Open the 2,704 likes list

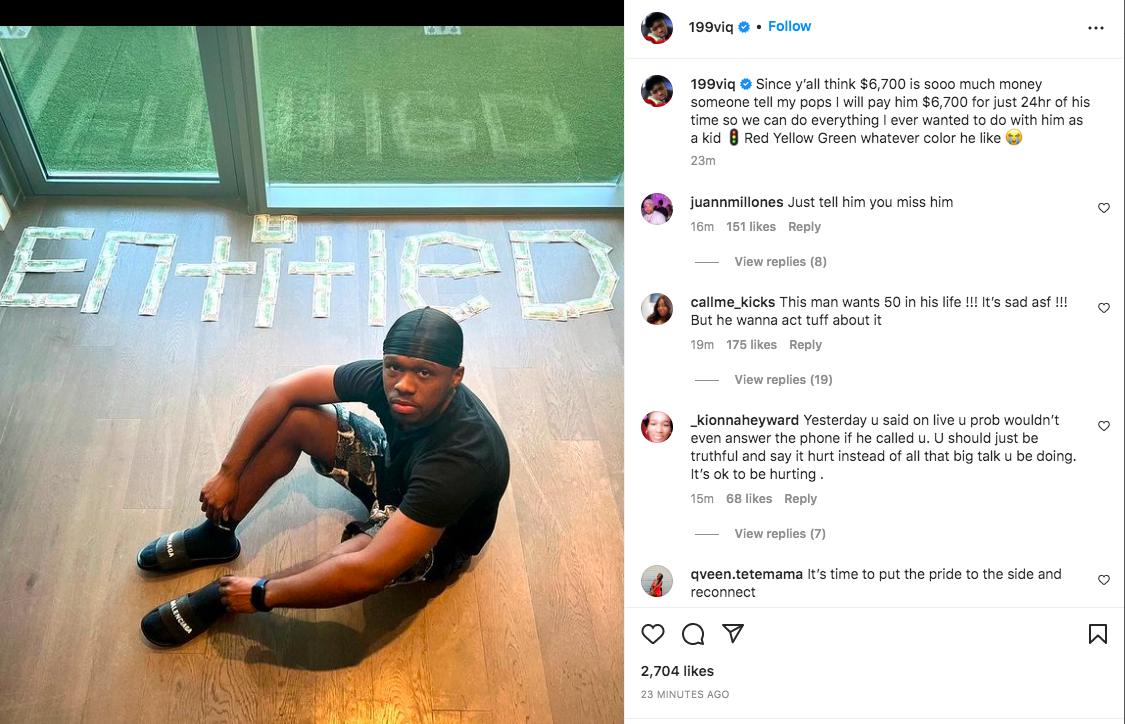tap(677, 671)
